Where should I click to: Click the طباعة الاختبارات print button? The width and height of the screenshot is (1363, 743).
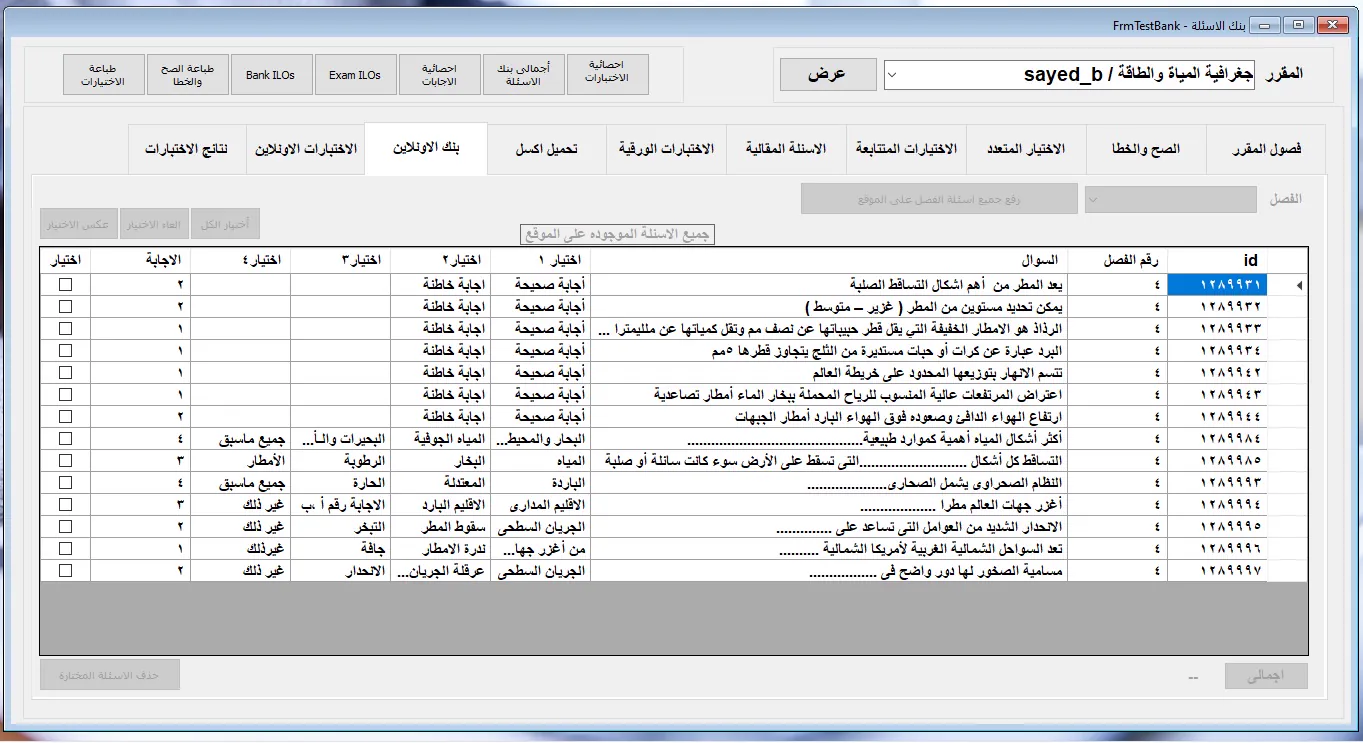(x=103, y=75)
